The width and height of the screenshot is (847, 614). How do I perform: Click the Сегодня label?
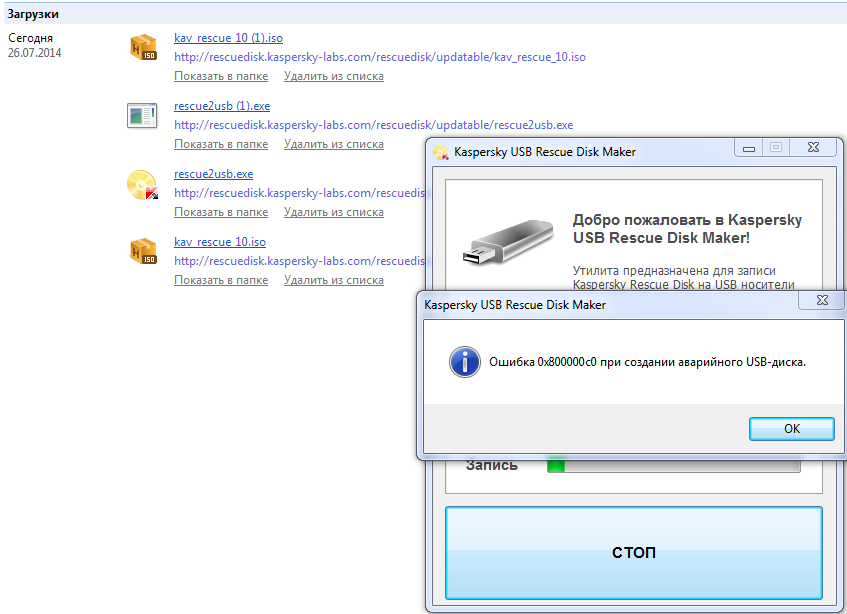point(30,38)
